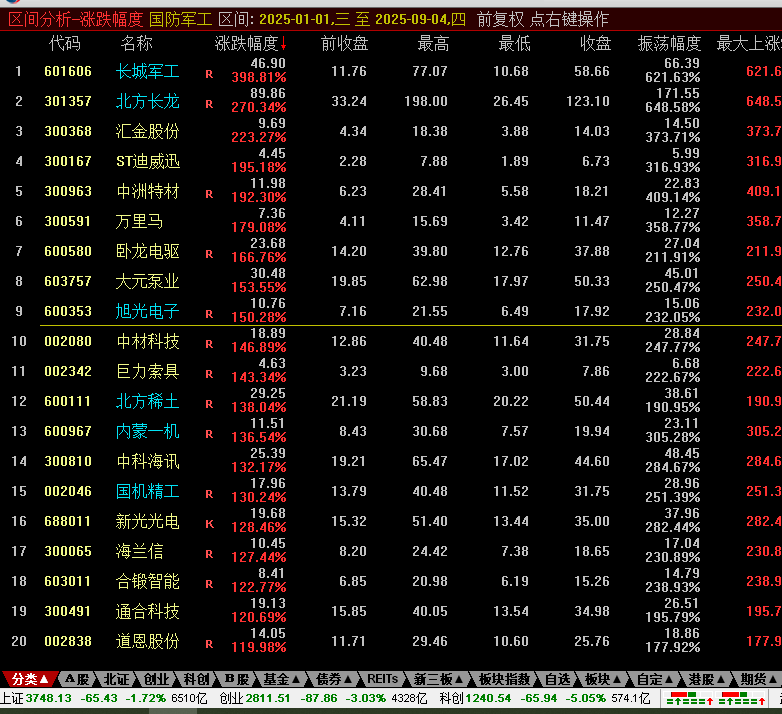Switch to the 北证 tab
Viewport: 782px width, 714px height.
pyautogui.click(x=116, y=679)
